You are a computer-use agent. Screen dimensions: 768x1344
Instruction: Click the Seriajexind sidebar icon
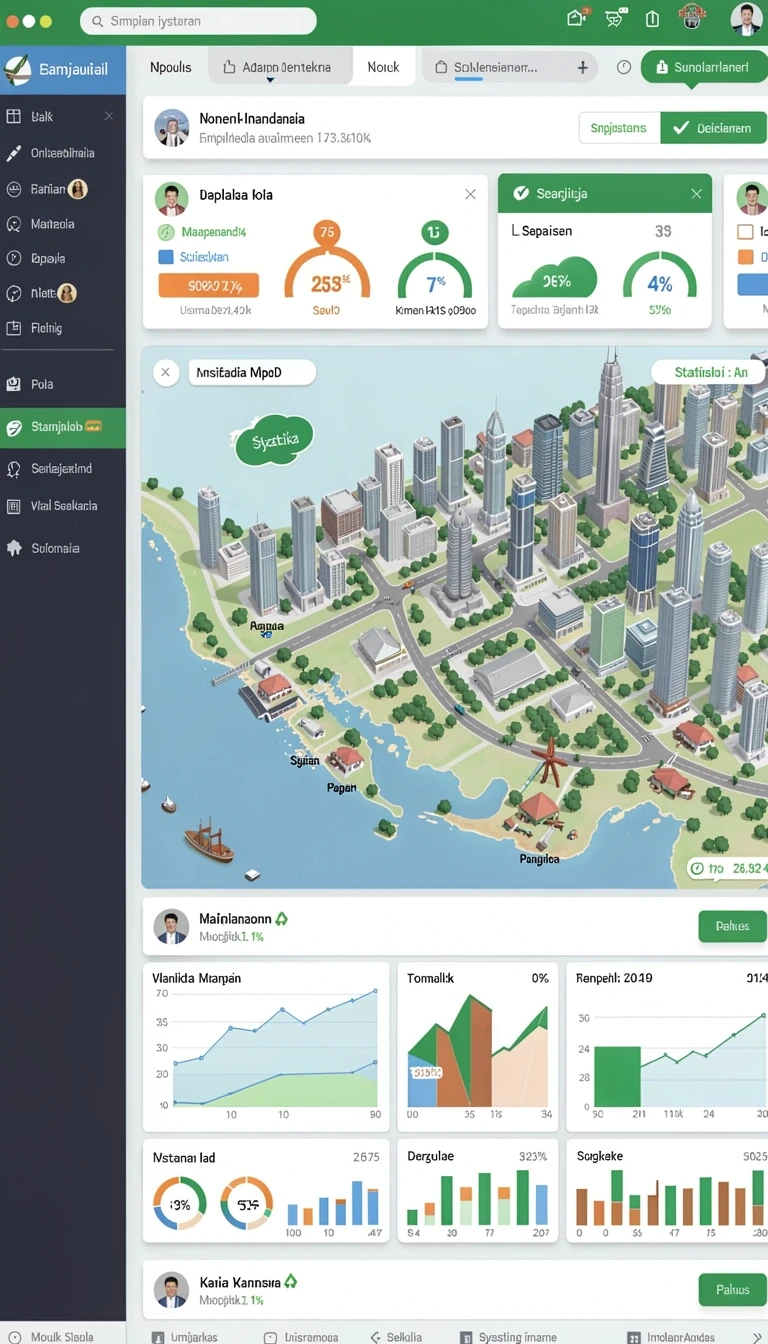click(14, 468)
